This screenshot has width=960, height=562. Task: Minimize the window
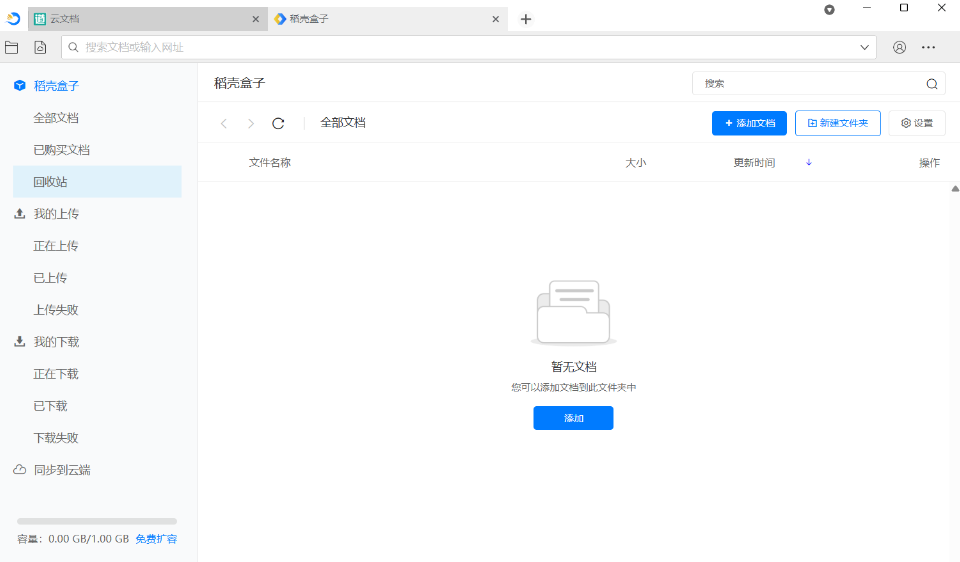click(x=866, y=8)
